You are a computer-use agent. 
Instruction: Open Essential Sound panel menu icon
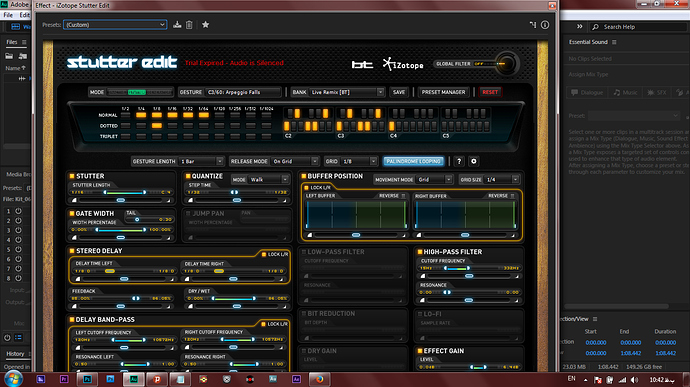[x=614, y=42]
